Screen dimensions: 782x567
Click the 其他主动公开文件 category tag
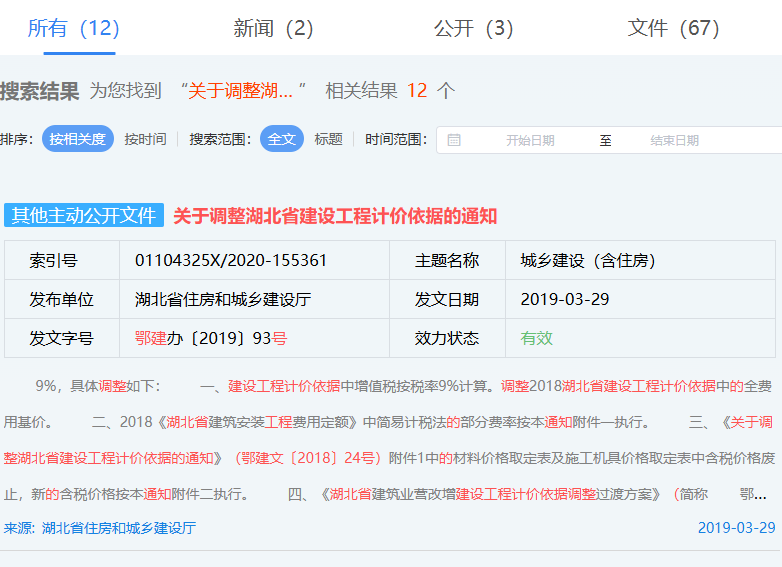coord(84,216)
